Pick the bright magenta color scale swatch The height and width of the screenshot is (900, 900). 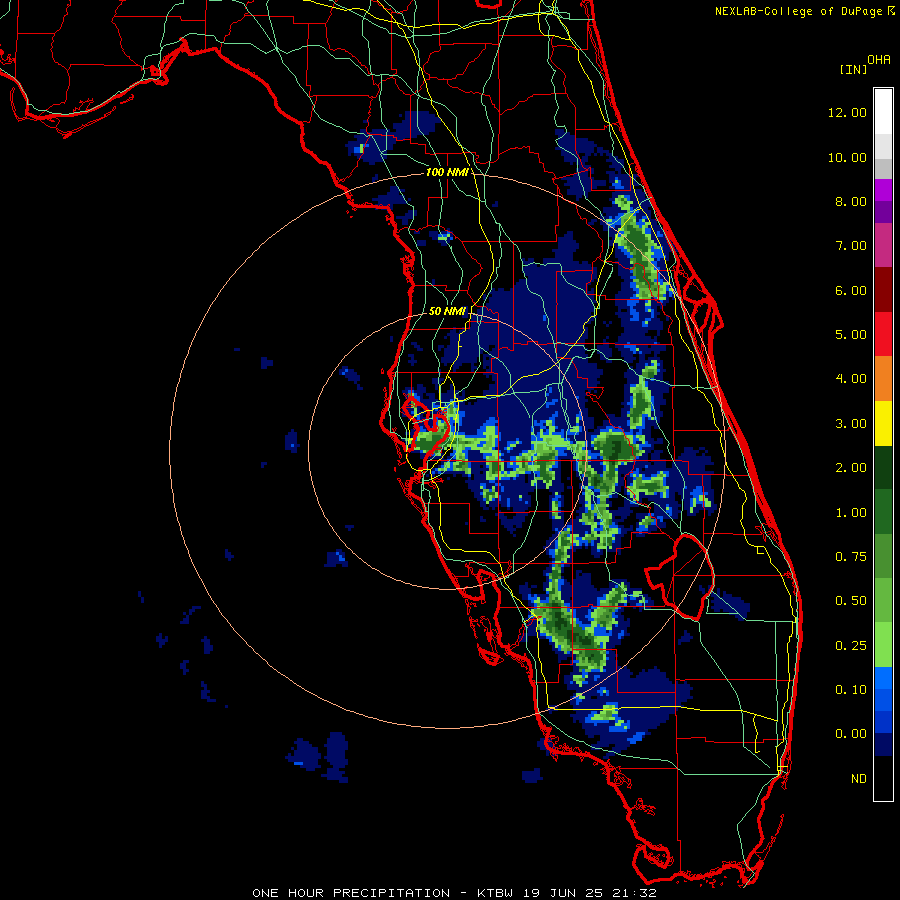[x=883, y=190]
